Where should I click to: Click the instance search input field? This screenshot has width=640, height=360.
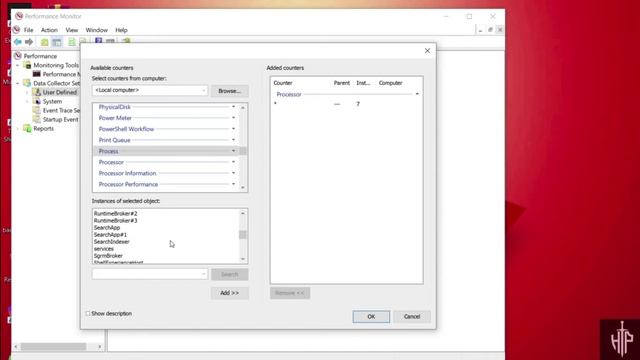pos(146,274)
